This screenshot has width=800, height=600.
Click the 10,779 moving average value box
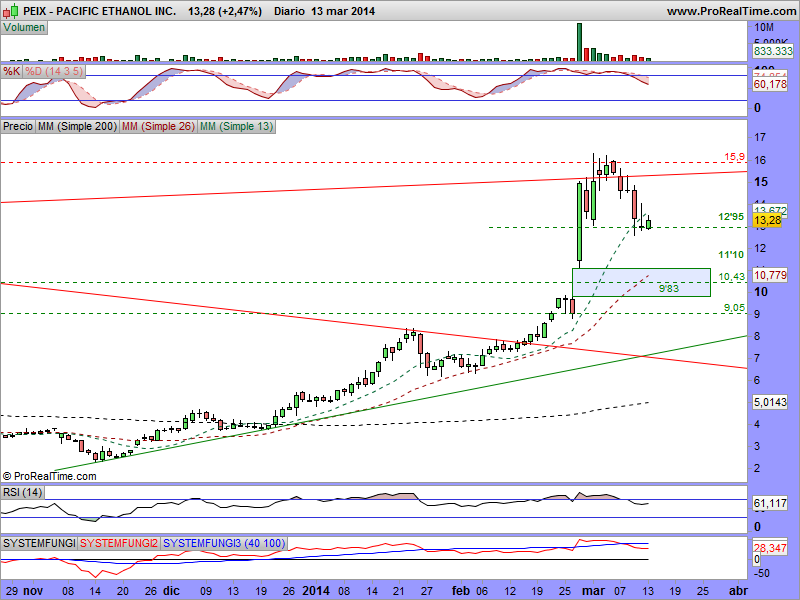click(770, 275)
